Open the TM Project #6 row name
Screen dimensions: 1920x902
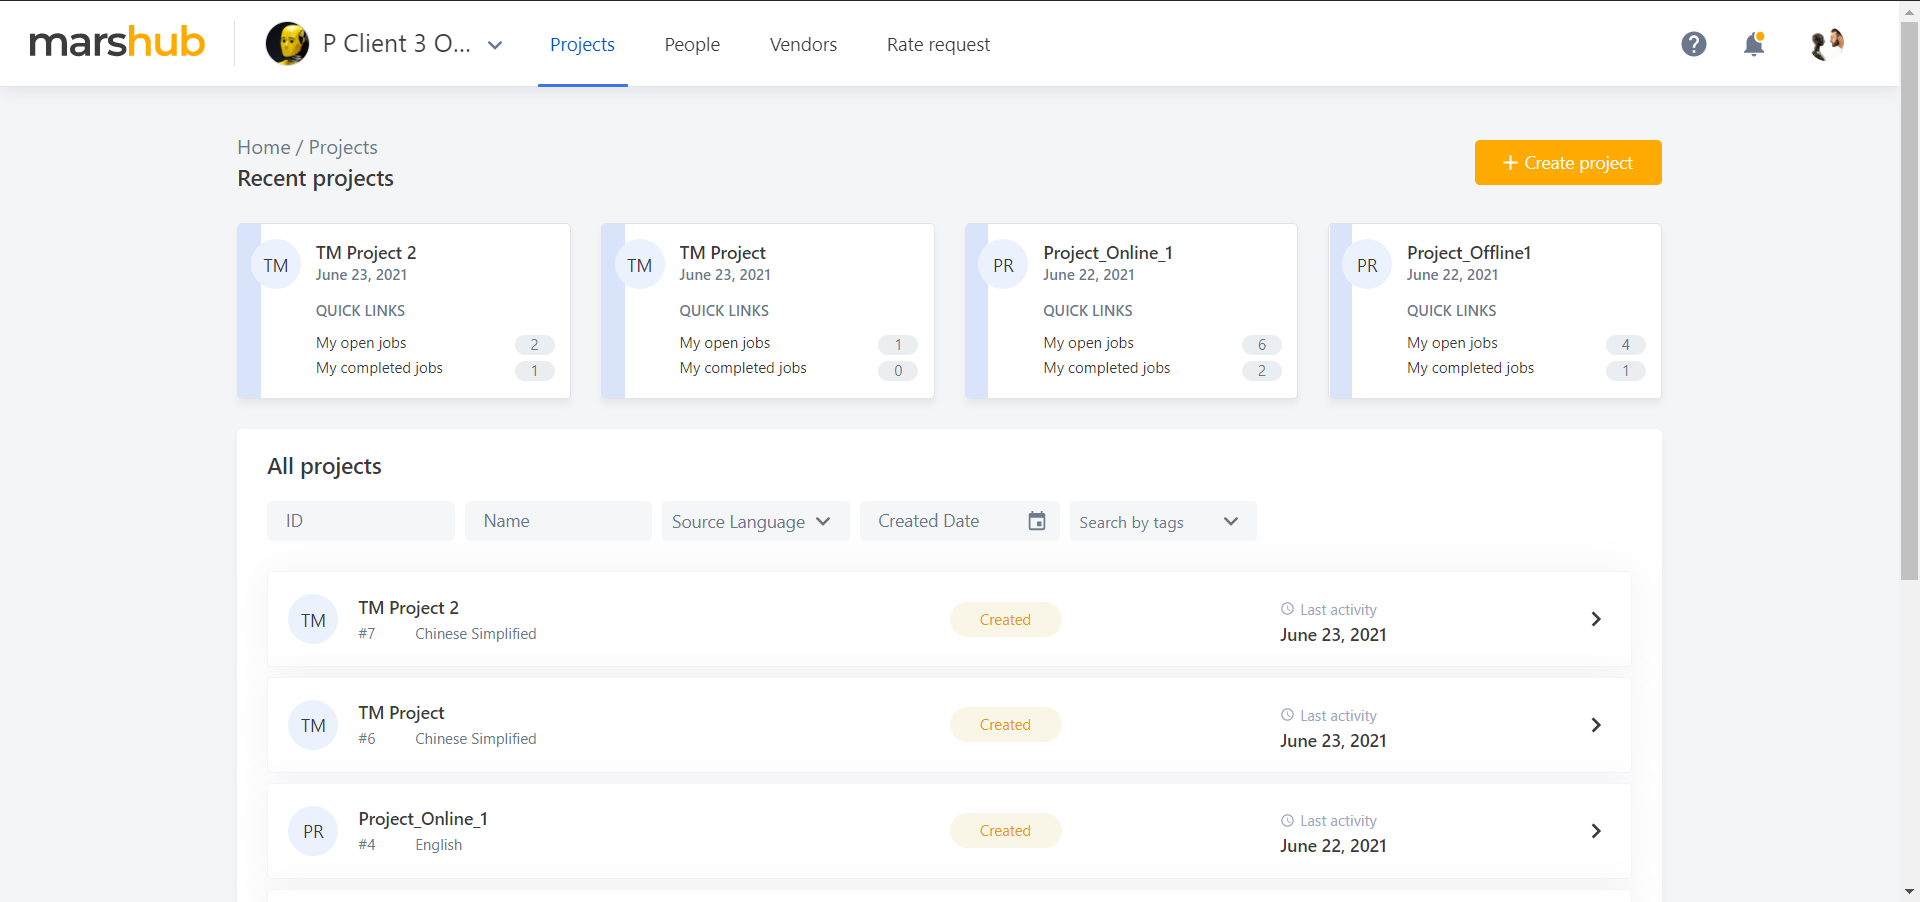pos(401,713)
